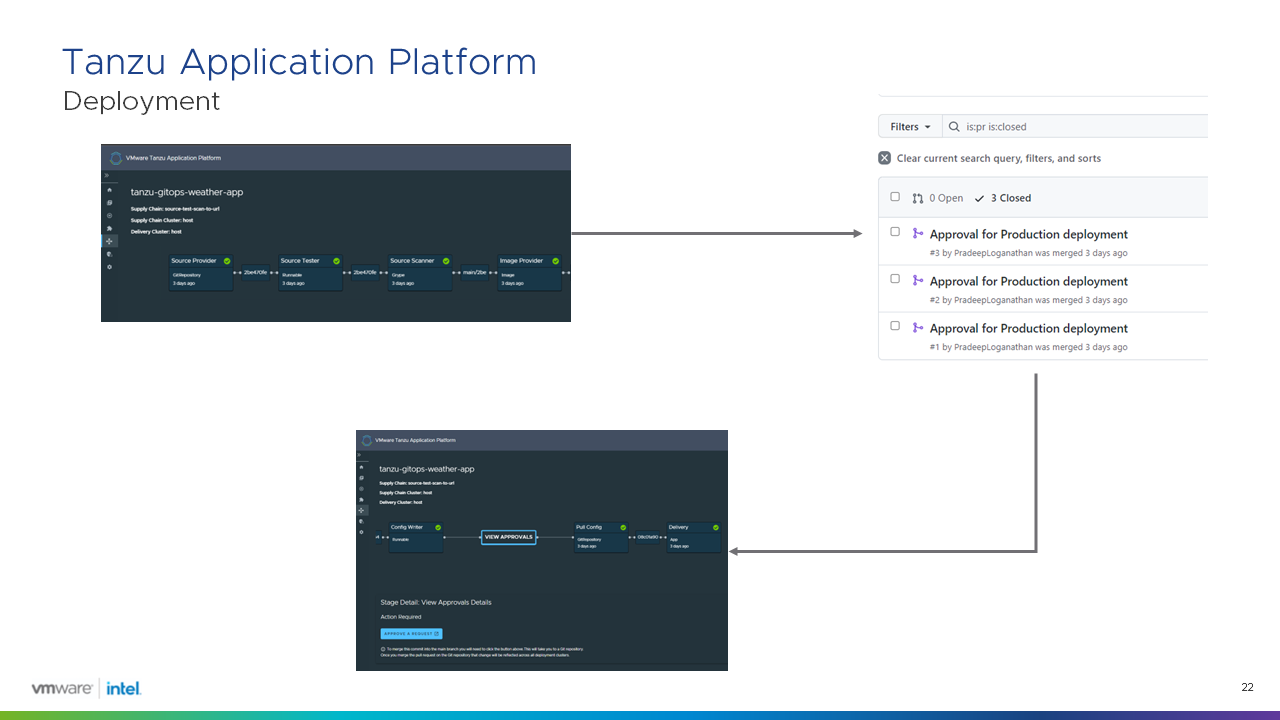Click the Tanzu logo in the View Approvals screenshot
The width and height of the screenshot is (1280, 720).
pyautogui.click(x=367, y=441)
